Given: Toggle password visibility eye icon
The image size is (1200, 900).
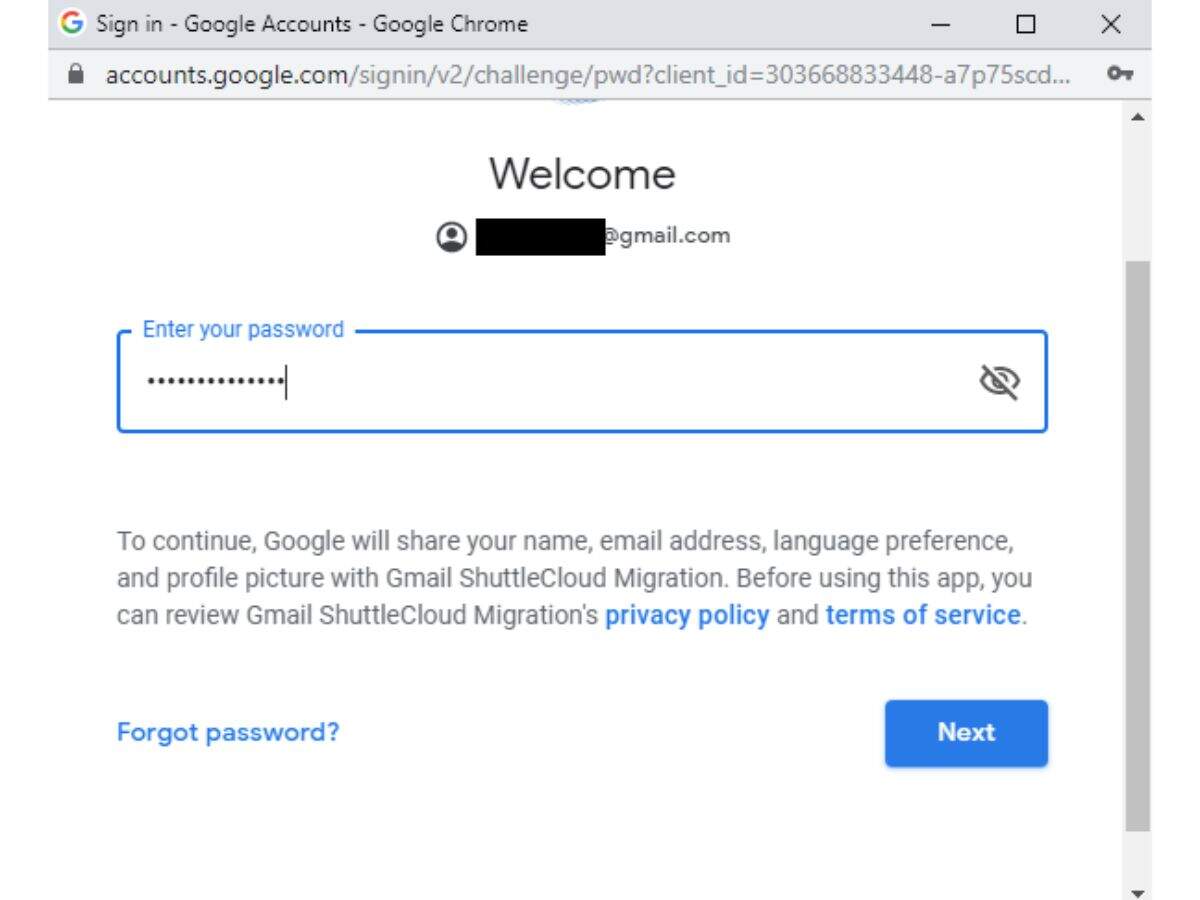Looking at the screenshot, I should 999,382.
